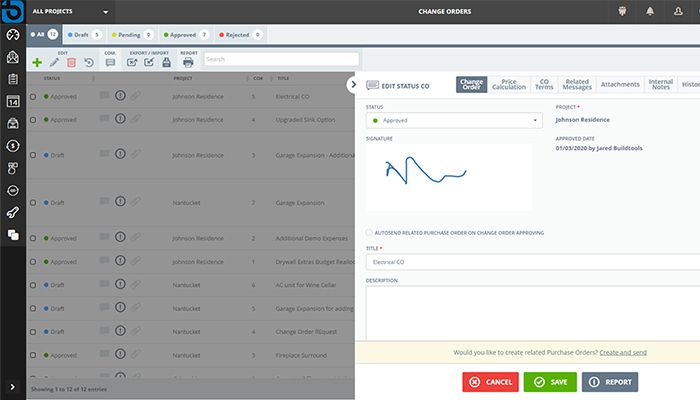Open the clipboard icon in sidebar

[x=13, y=79]
